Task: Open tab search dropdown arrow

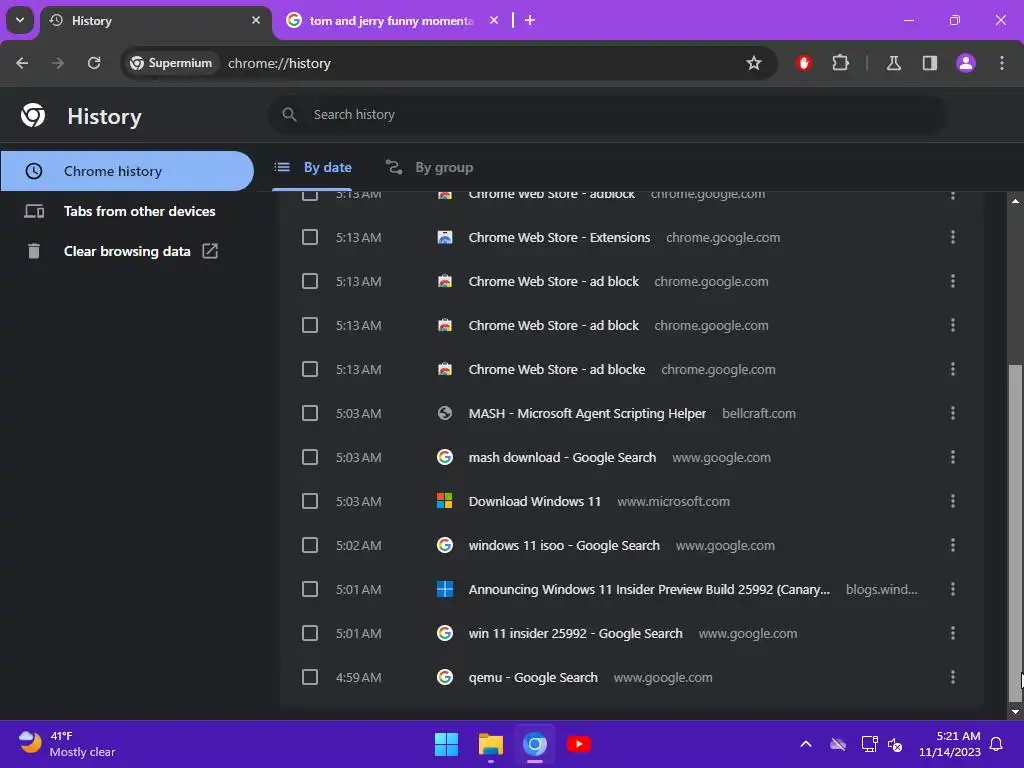Action: (20, 20)
